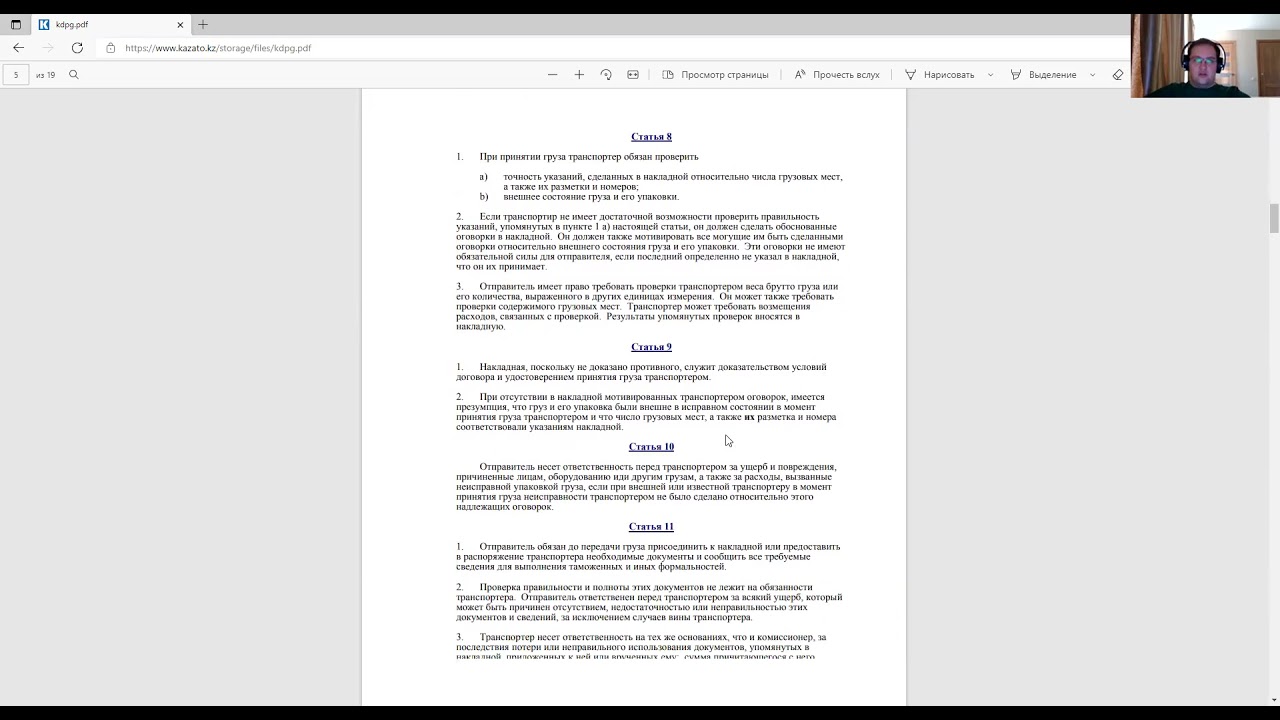Expand the Нарисовать pen options dropdown

990,75
